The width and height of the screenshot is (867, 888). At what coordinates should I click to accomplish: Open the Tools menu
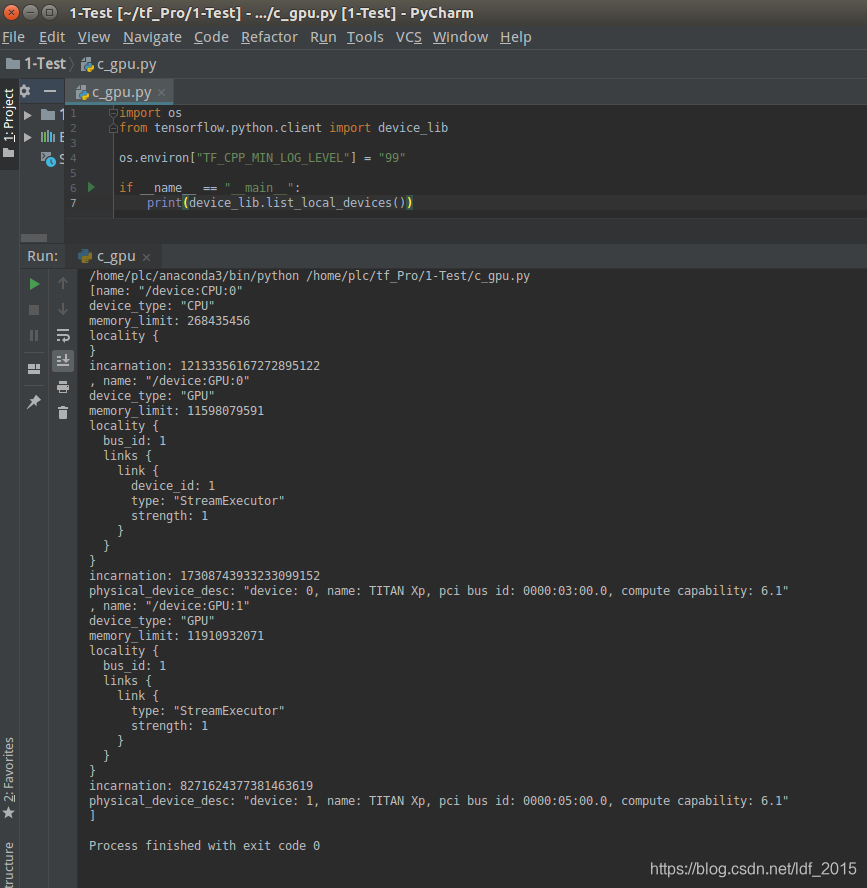[365, 37]
